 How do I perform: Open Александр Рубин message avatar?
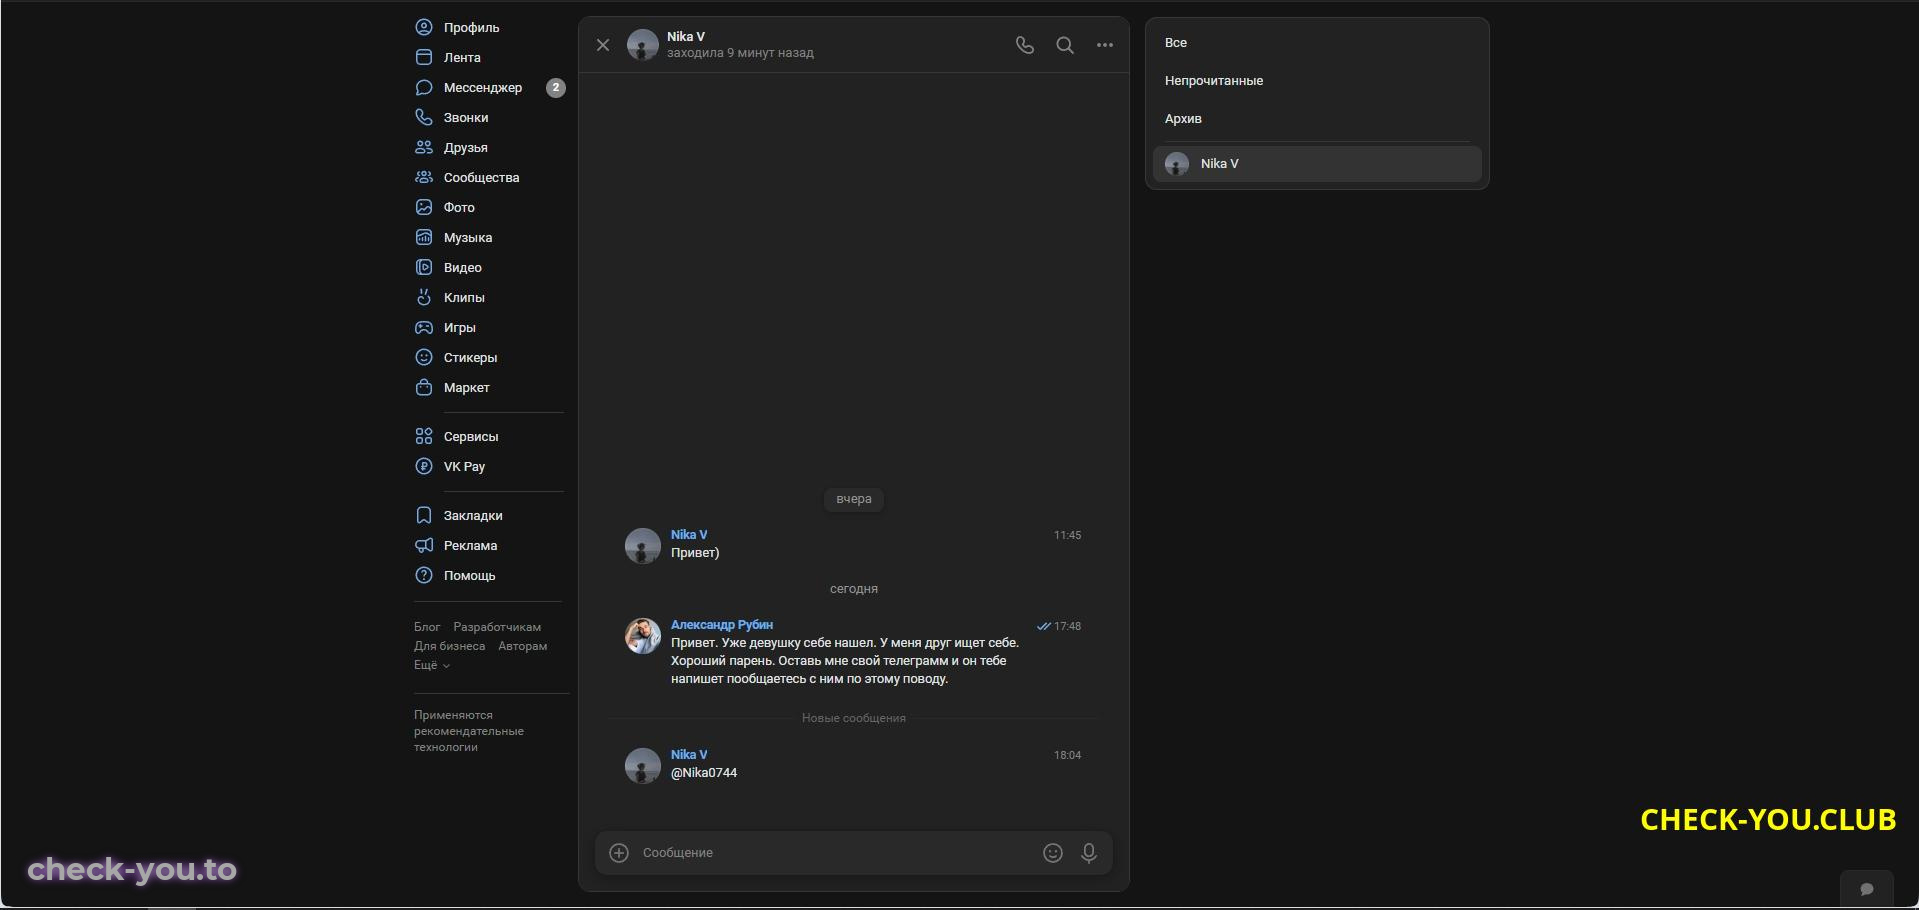(643, 636)
